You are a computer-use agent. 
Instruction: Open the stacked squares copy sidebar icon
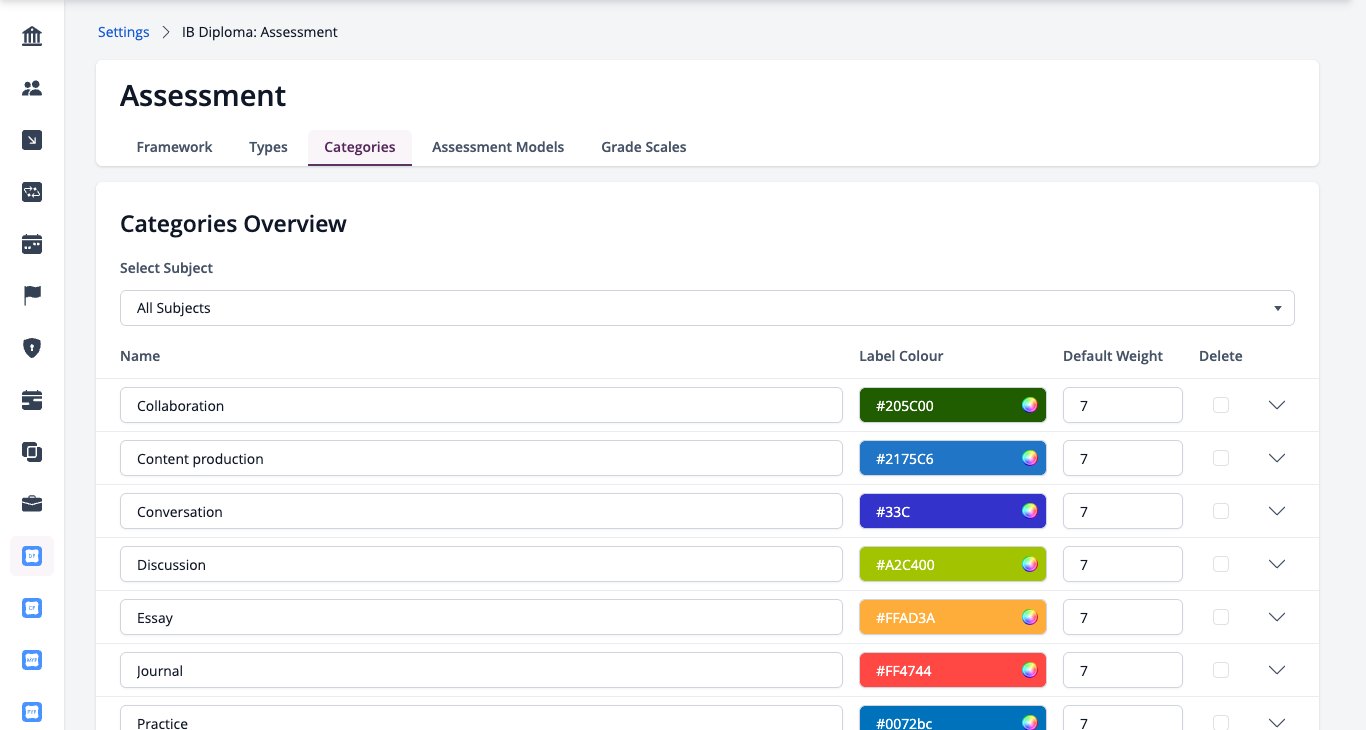(32, 452)
